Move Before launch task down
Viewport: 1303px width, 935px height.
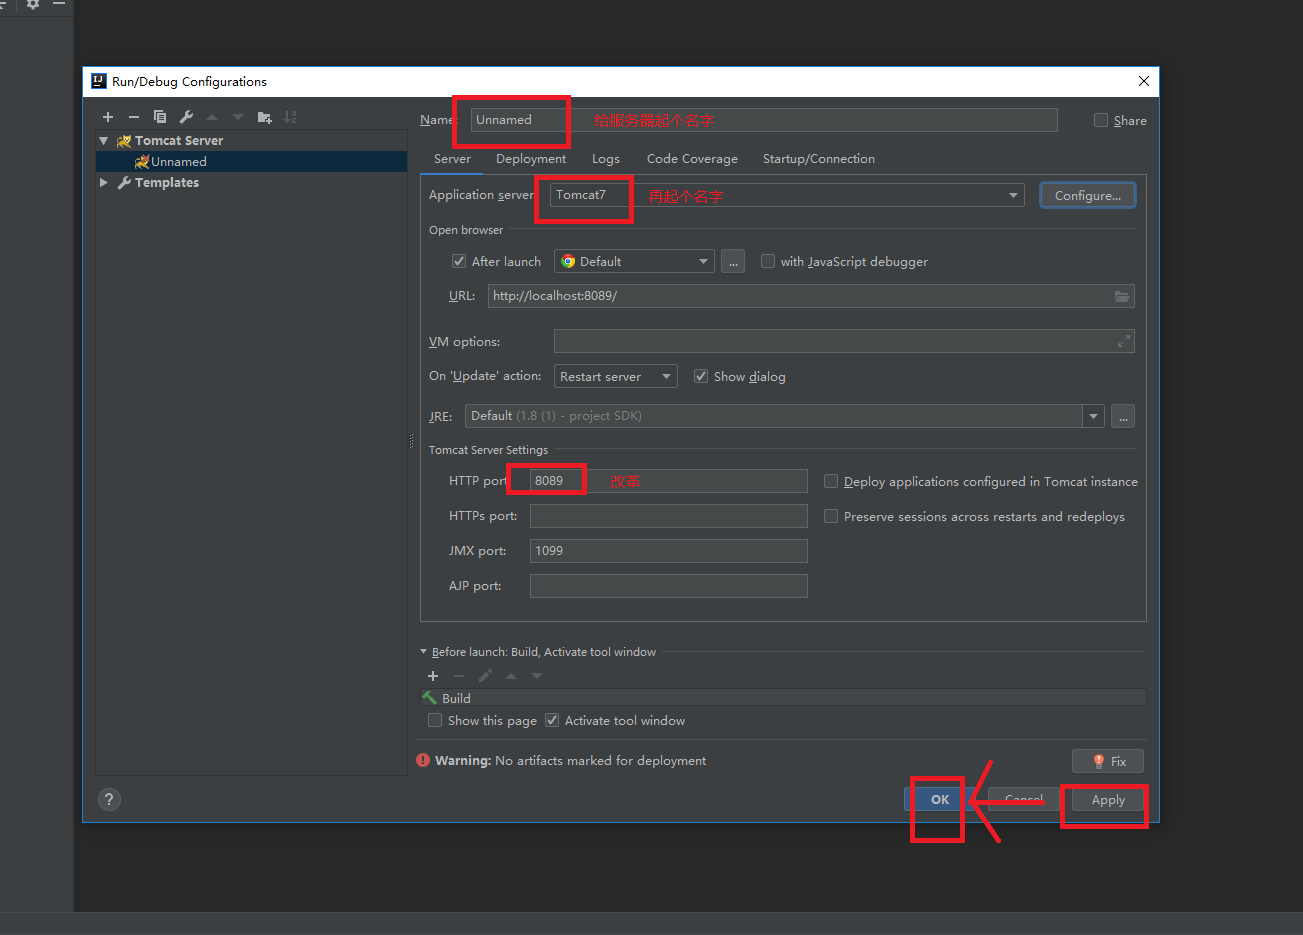pyautogui.click(x=537, y=676)
